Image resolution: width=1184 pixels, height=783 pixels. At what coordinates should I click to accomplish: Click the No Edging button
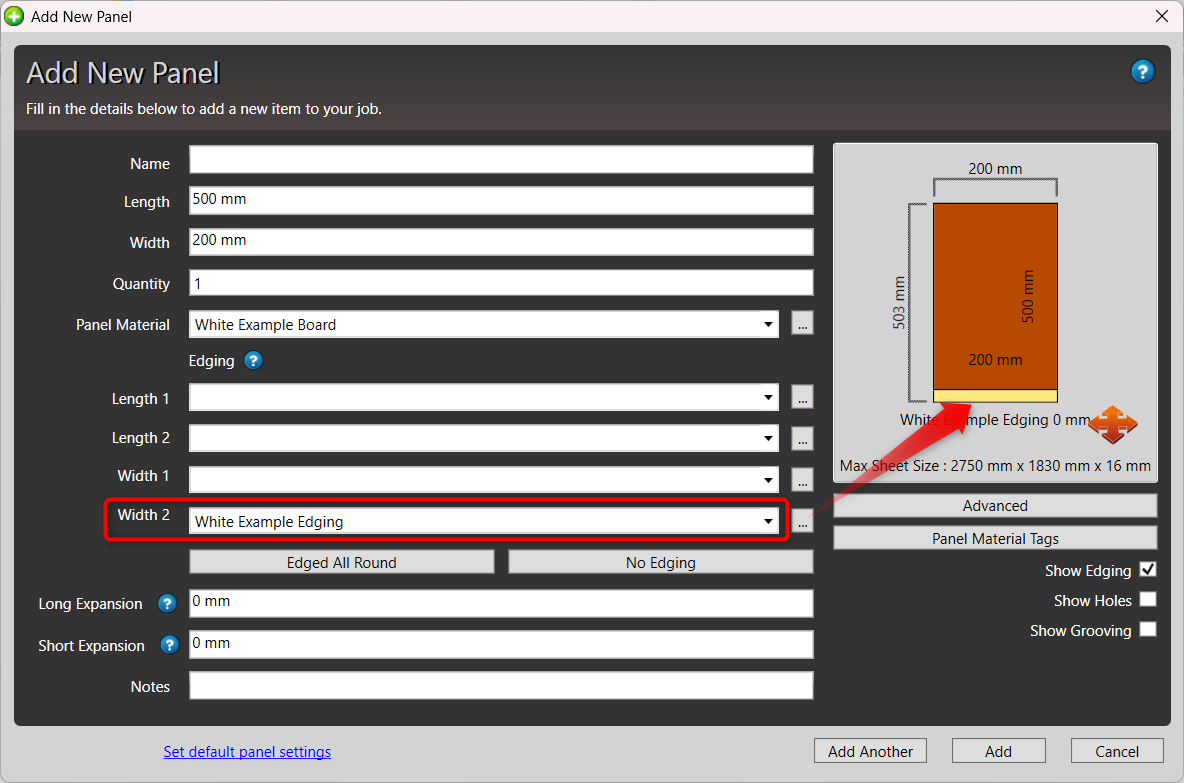[661, 562]
